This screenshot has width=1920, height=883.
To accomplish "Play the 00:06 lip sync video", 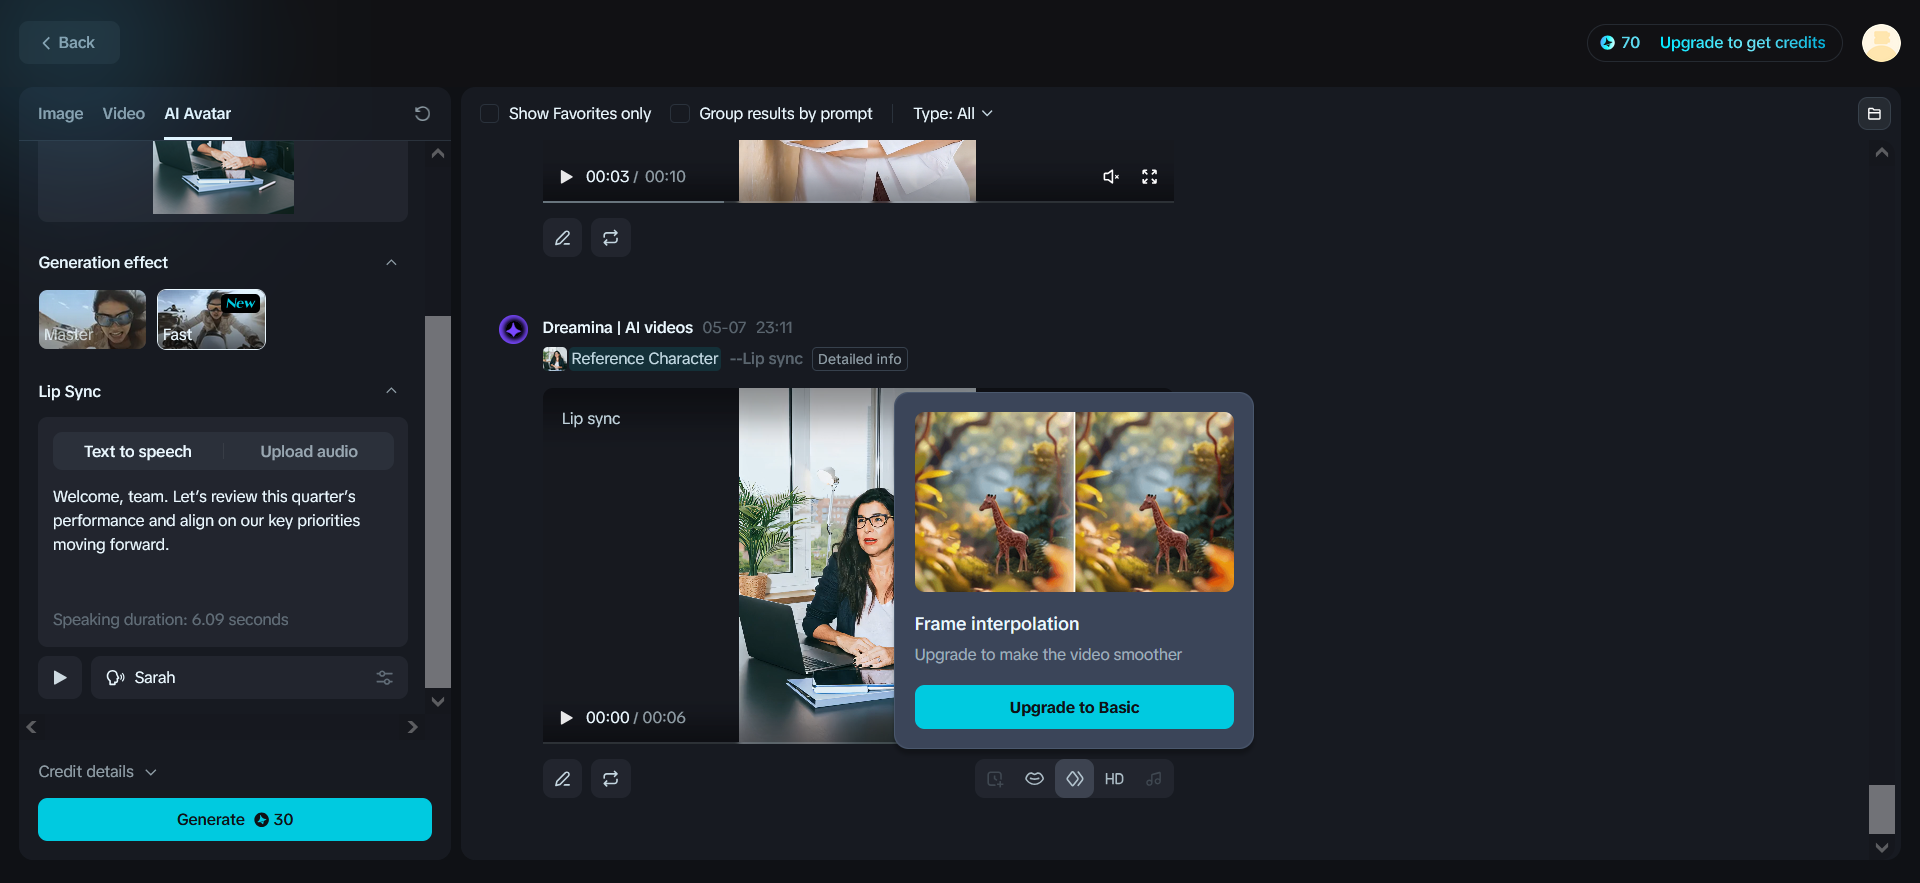I will 566,718.
